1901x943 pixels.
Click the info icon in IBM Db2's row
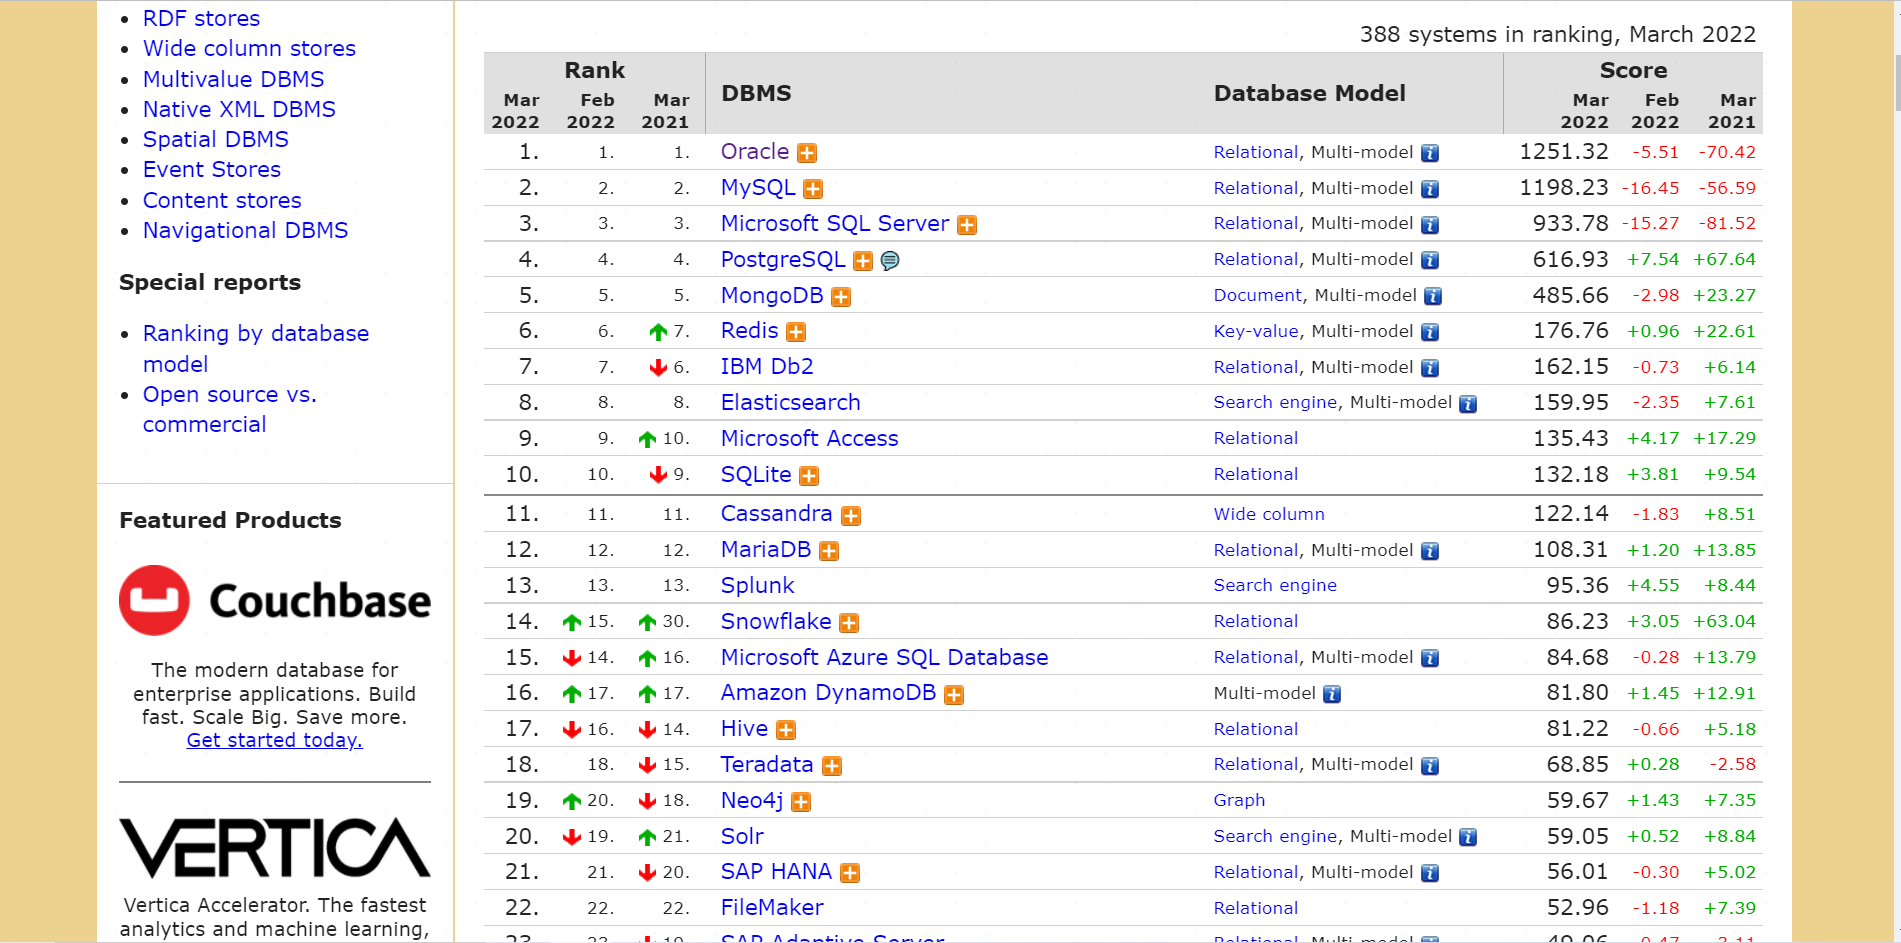point(1430,368)
